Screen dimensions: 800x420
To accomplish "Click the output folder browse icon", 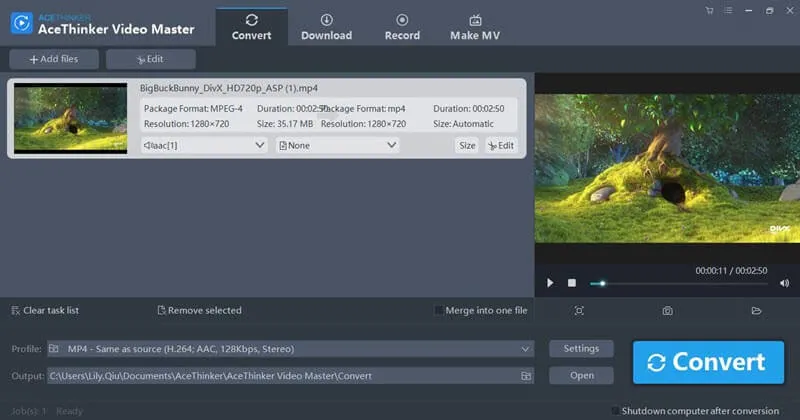I will [525, 376].
